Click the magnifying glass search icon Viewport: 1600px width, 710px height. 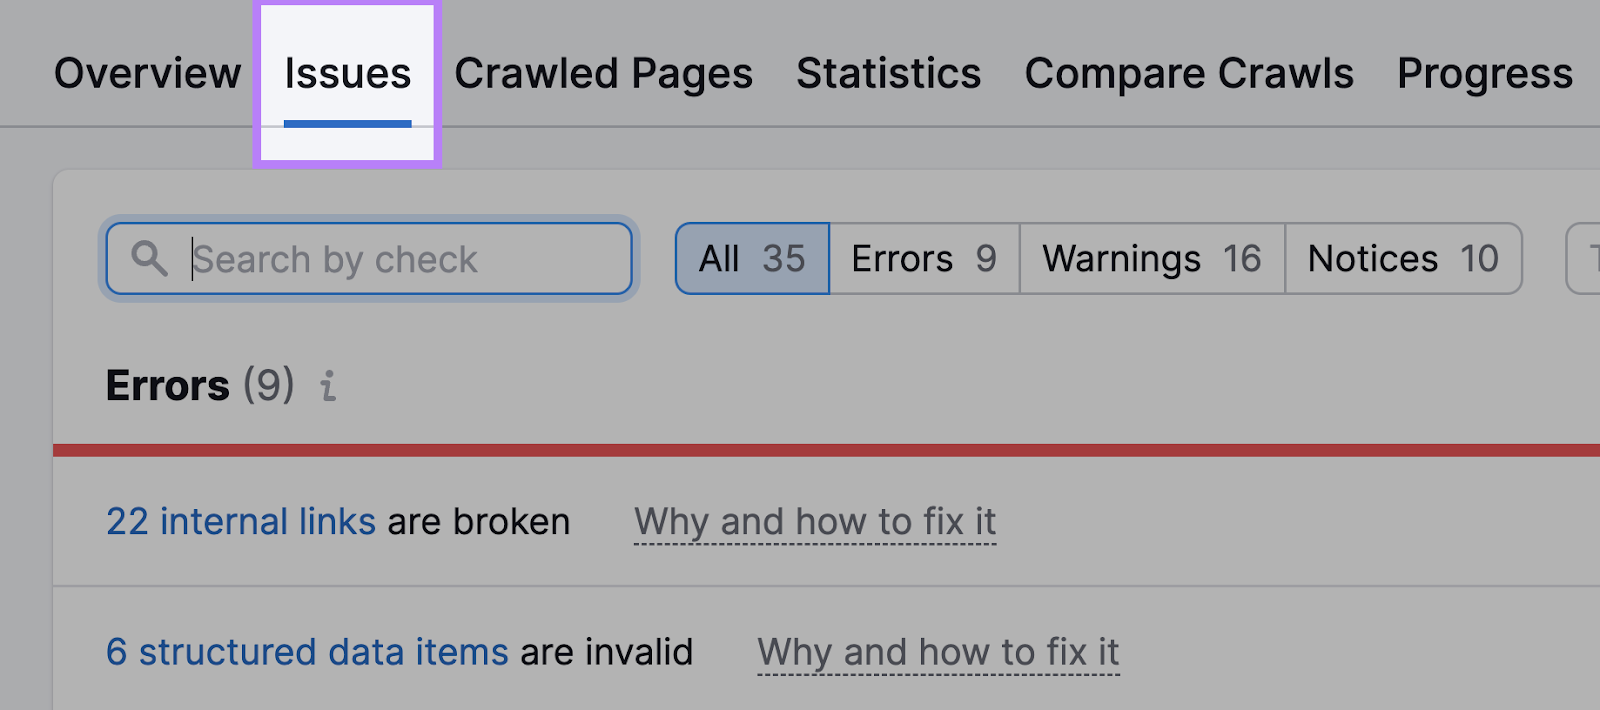(149, 259)
